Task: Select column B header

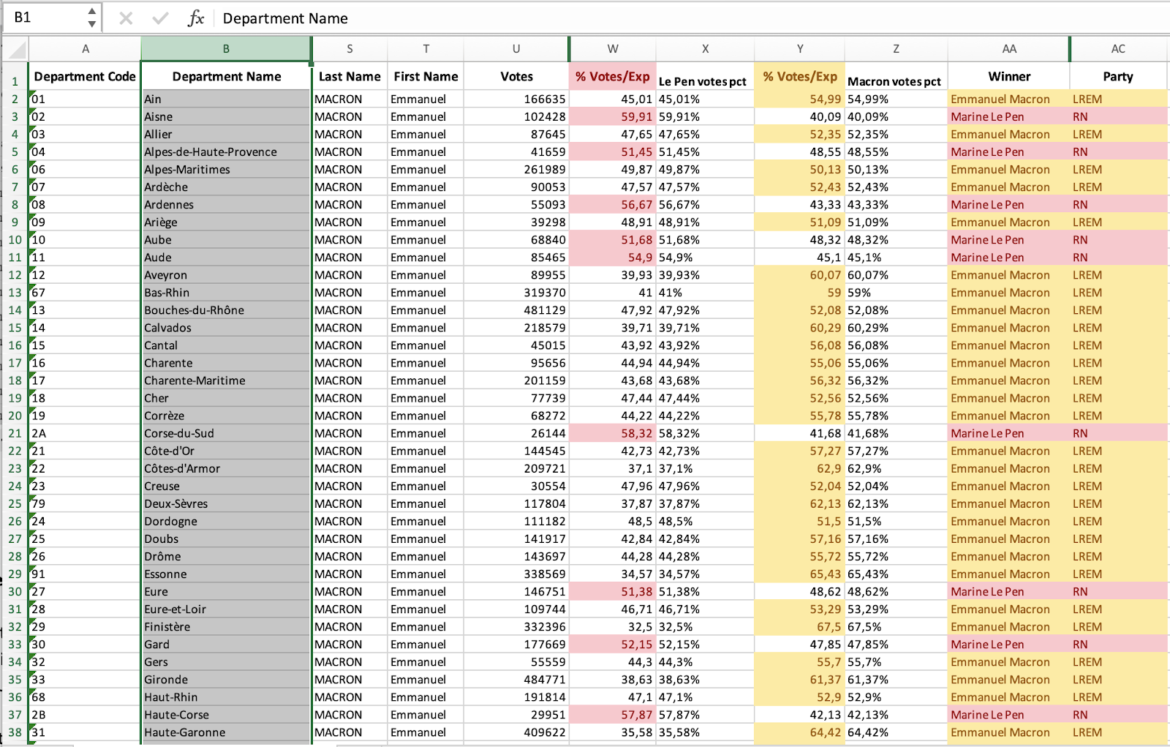Action: click(x=225, y=48)
